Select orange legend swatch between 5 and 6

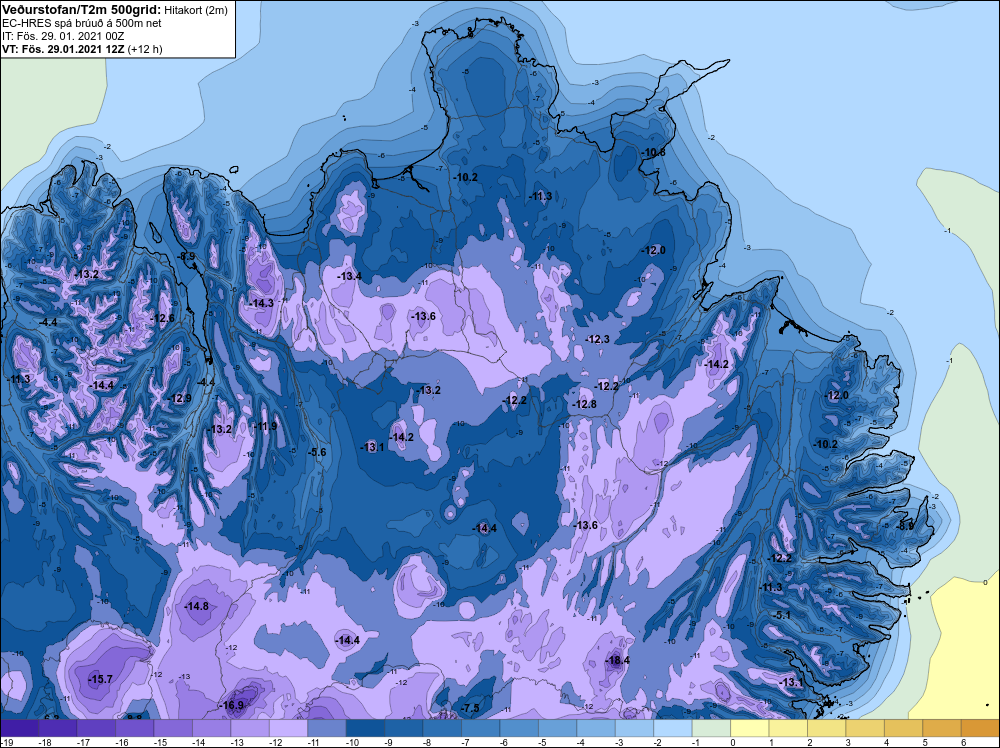tap(942, 728)
